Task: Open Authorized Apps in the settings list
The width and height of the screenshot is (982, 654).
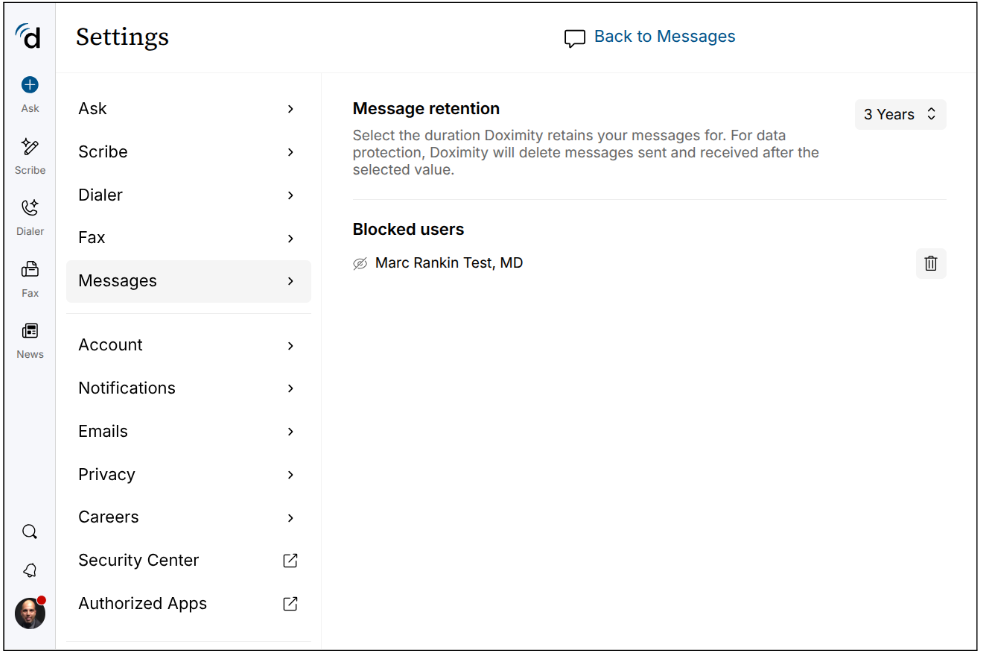Action: [x=188, y=604]
